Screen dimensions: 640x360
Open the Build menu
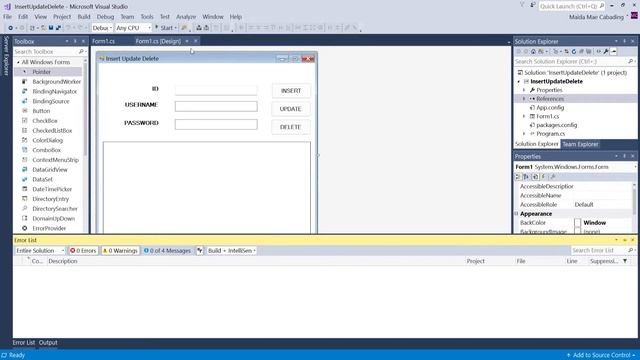(84, 17)
